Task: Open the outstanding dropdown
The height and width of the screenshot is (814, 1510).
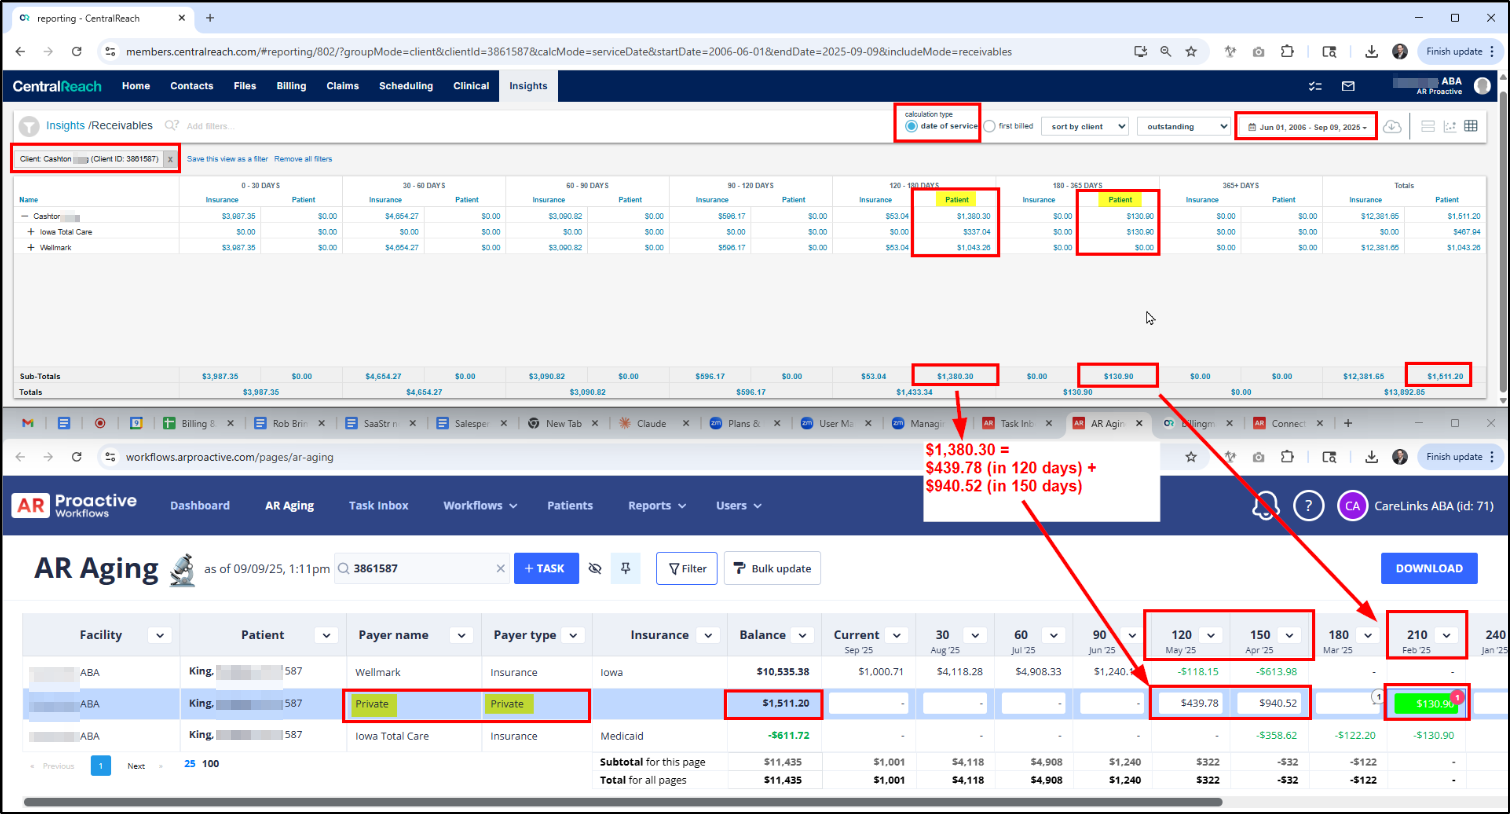Action: 1183,127
